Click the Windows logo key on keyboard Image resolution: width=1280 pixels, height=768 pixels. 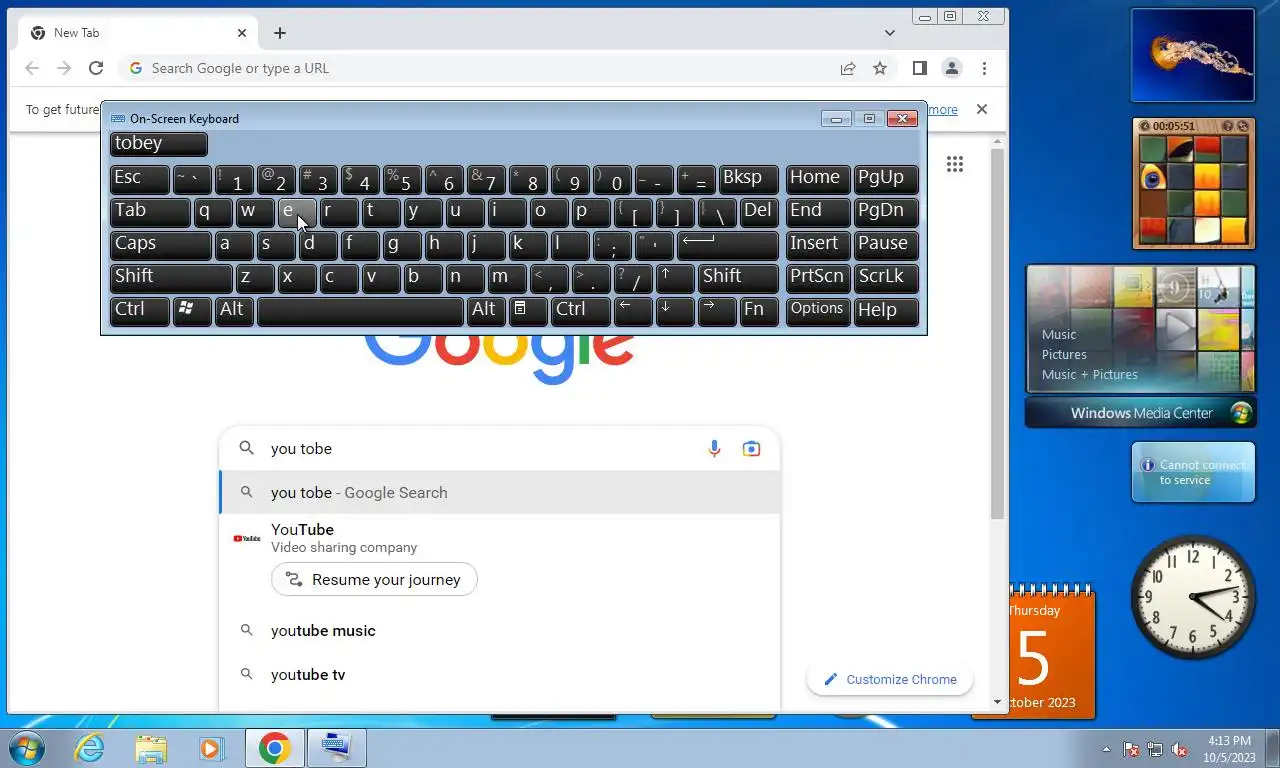pyautogui.click(x=192, y=312)
